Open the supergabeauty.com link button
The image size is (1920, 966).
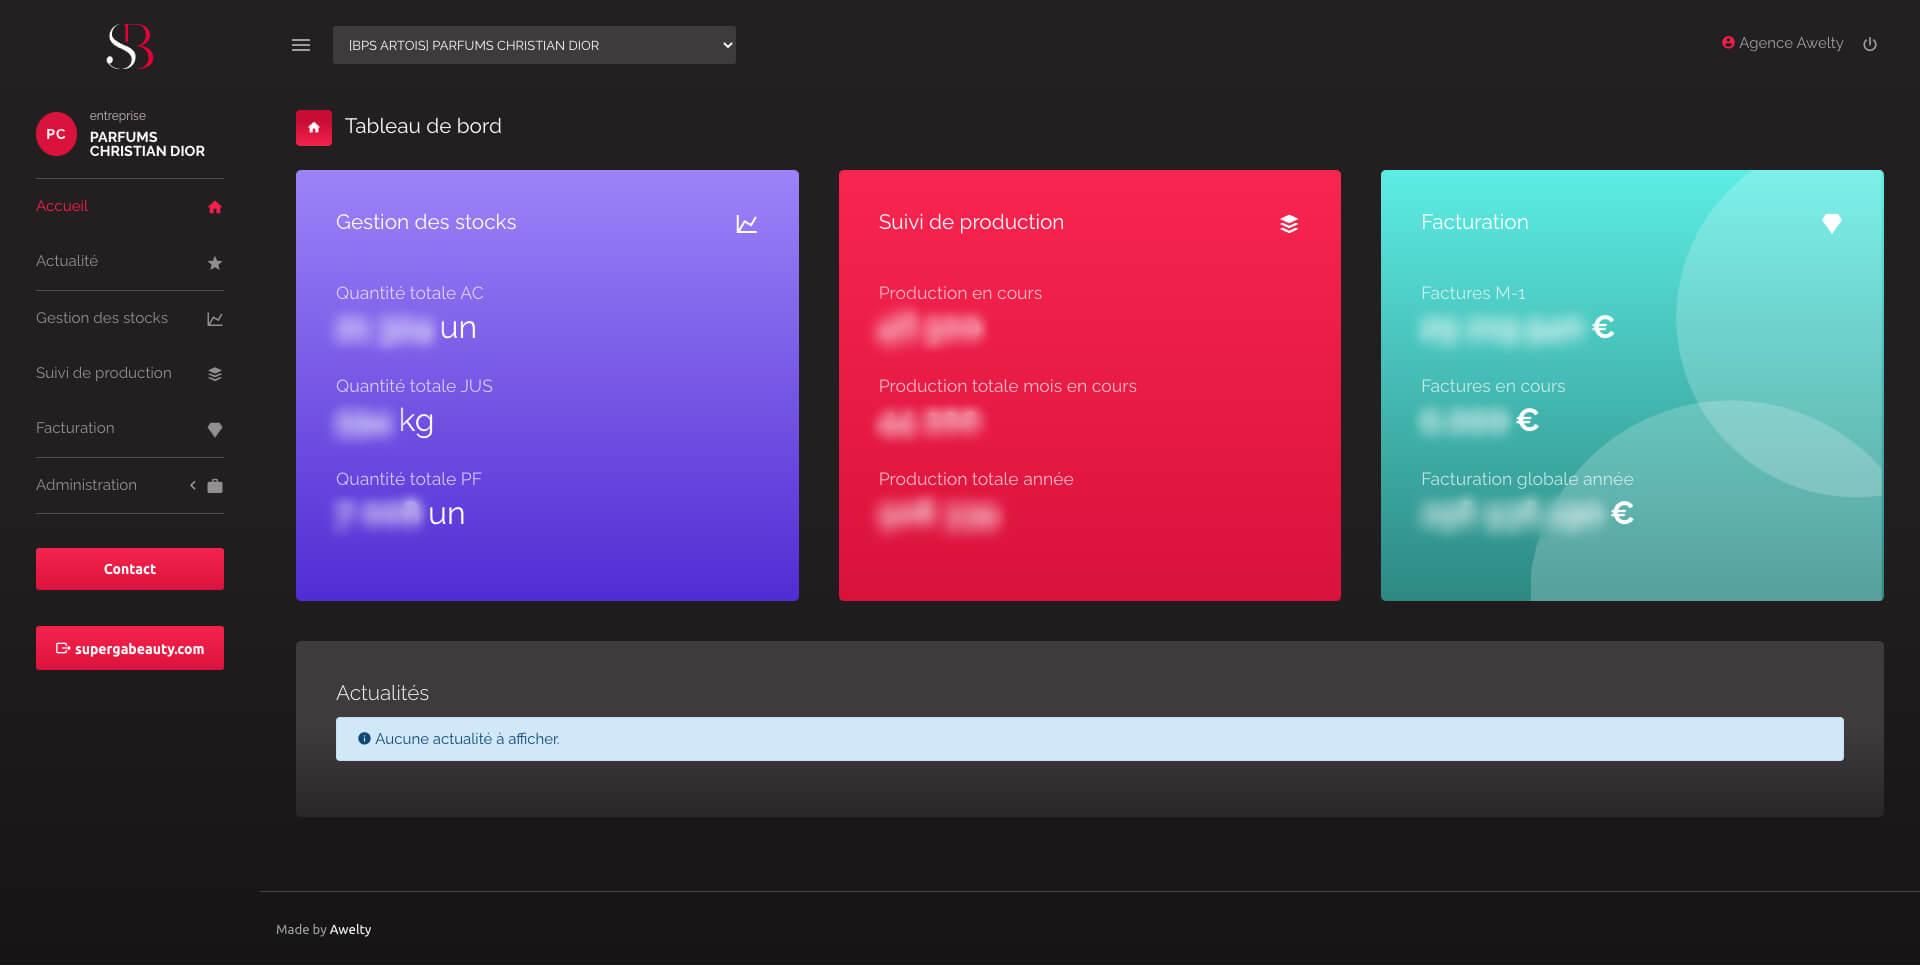point(130,648)
